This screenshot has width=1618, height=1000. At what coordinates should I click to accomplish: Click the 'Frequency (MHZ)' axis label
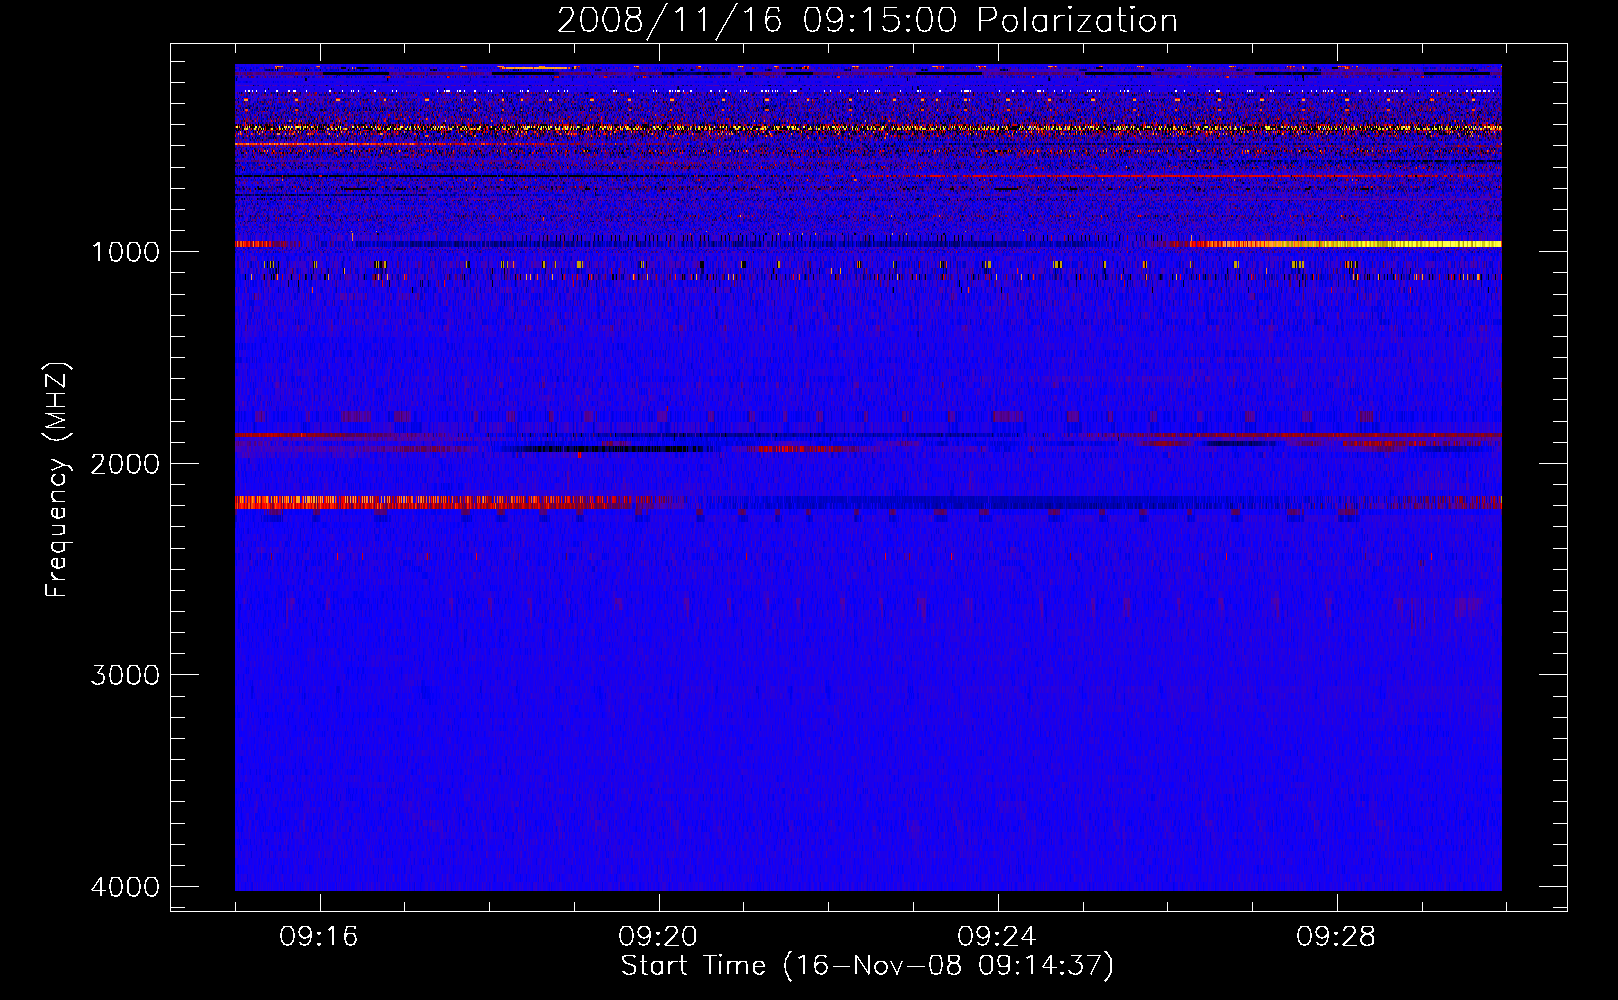click(57, 480)
